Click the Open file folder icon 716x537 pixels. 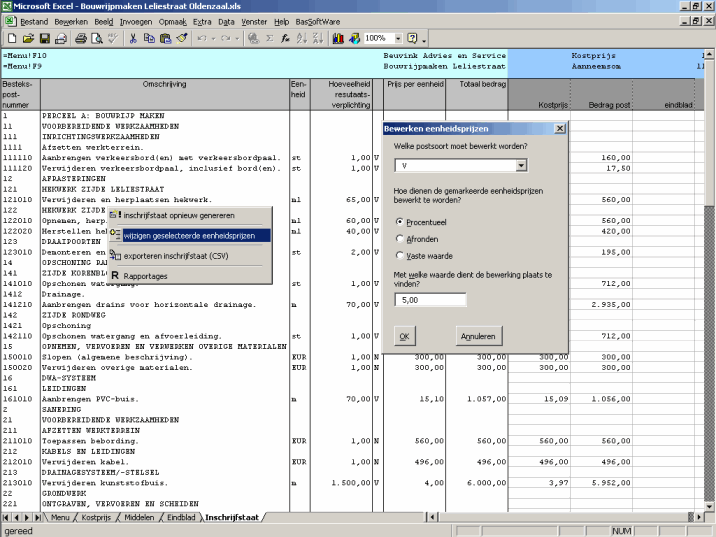tap(28, 38)
